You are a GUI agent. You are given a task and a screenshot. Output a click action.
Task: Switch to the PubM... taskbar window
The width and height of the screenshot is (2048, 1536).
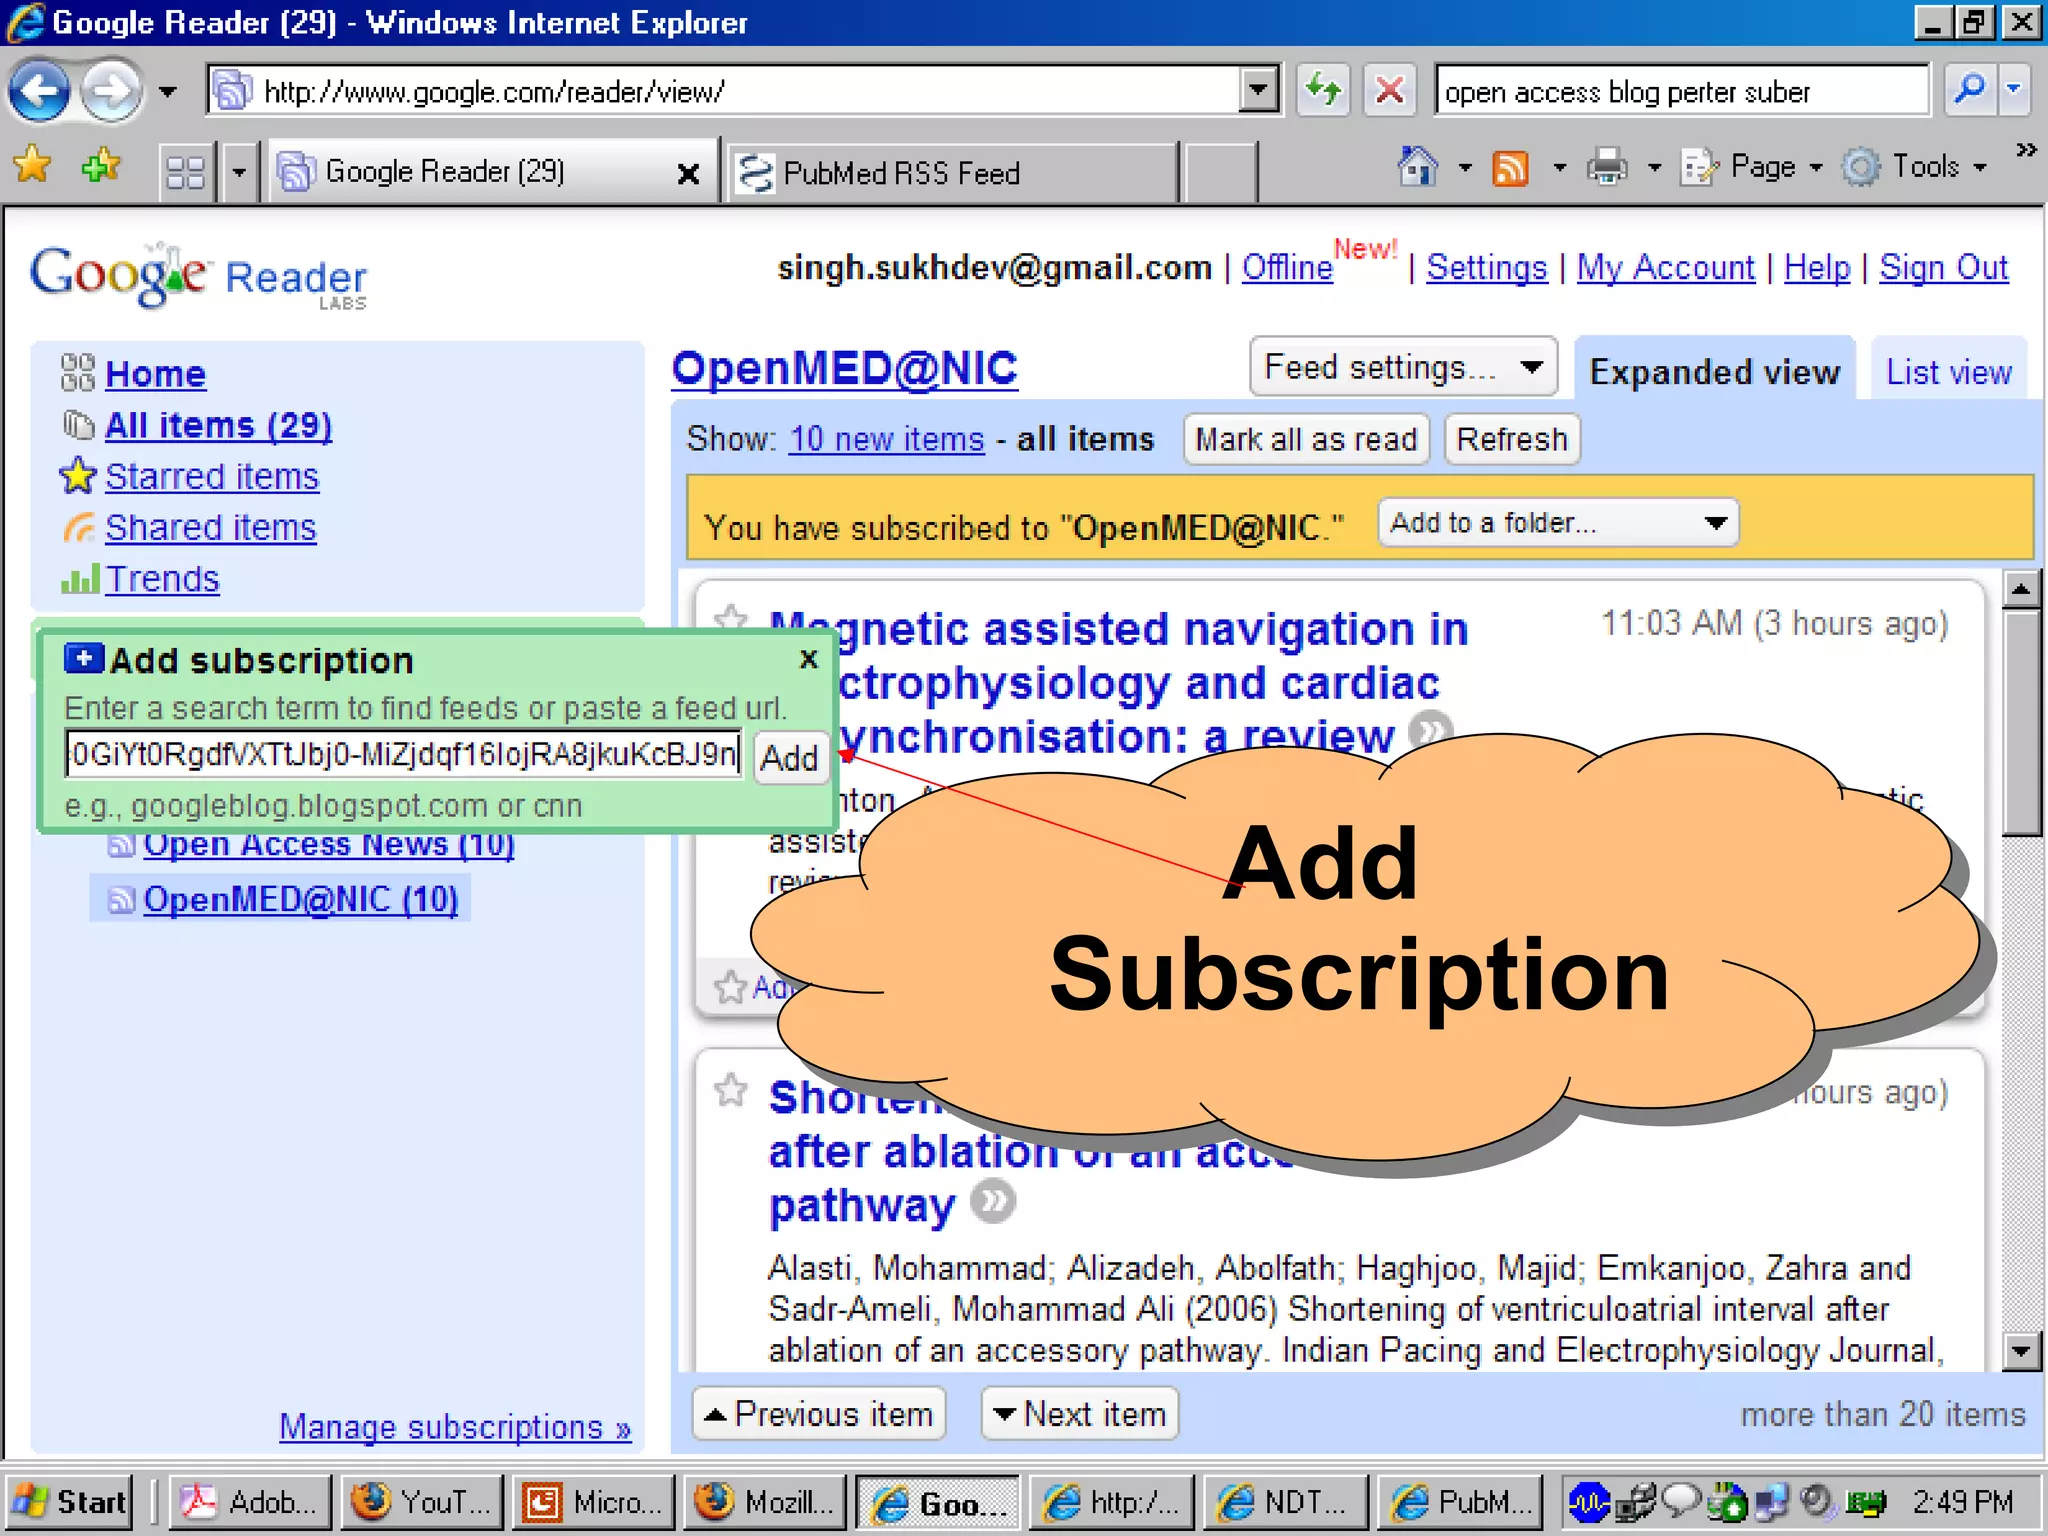[x=1460, y=1502]
